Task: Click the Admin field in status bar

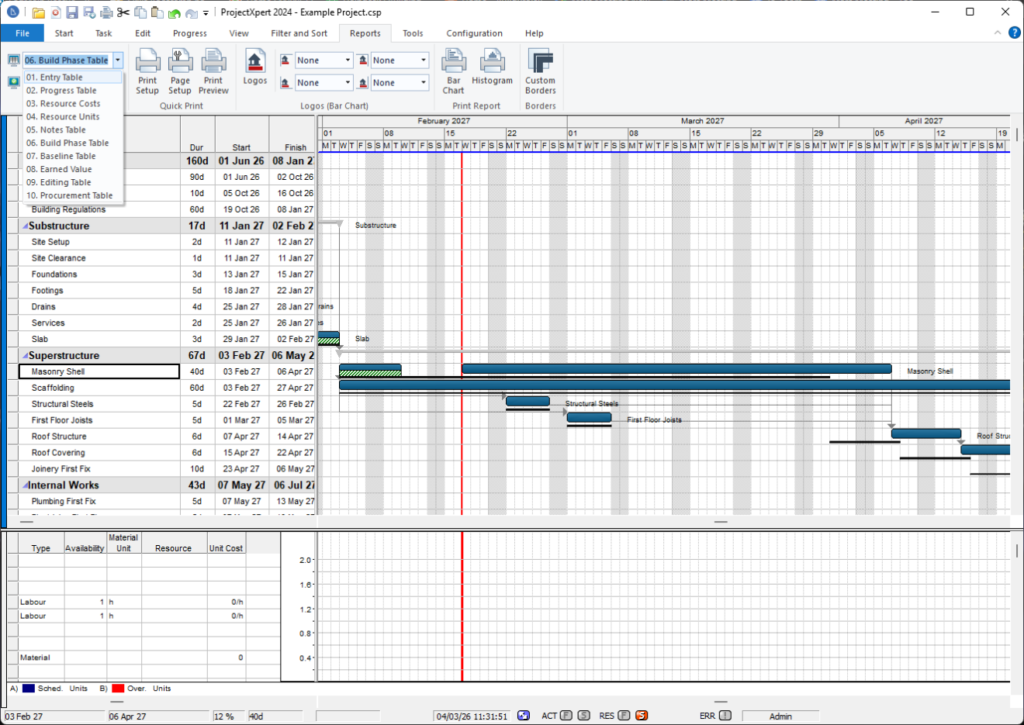Action: [x=780, y=716]
